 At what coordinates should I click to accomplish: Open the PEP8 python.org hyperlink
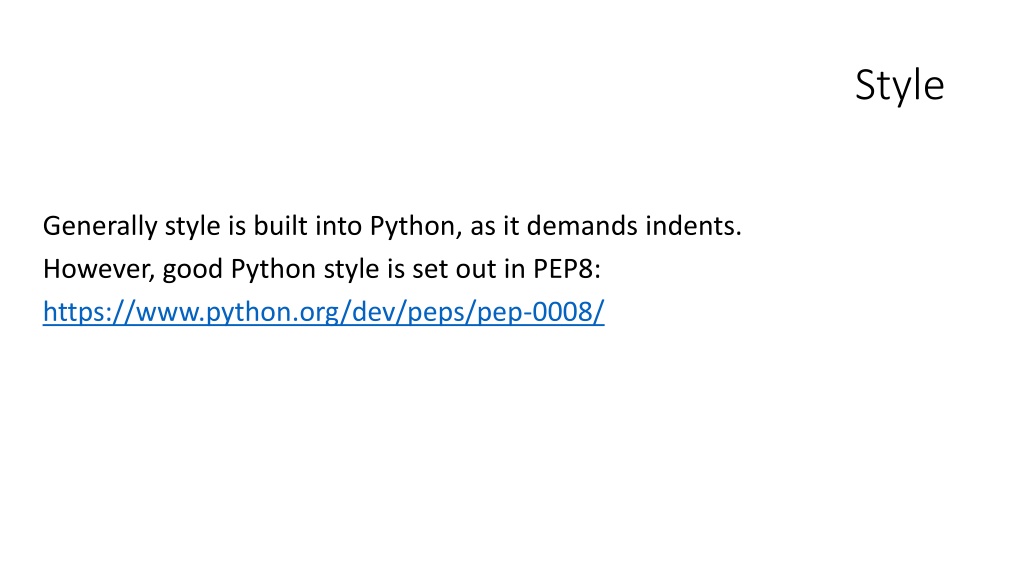(324, 312)
